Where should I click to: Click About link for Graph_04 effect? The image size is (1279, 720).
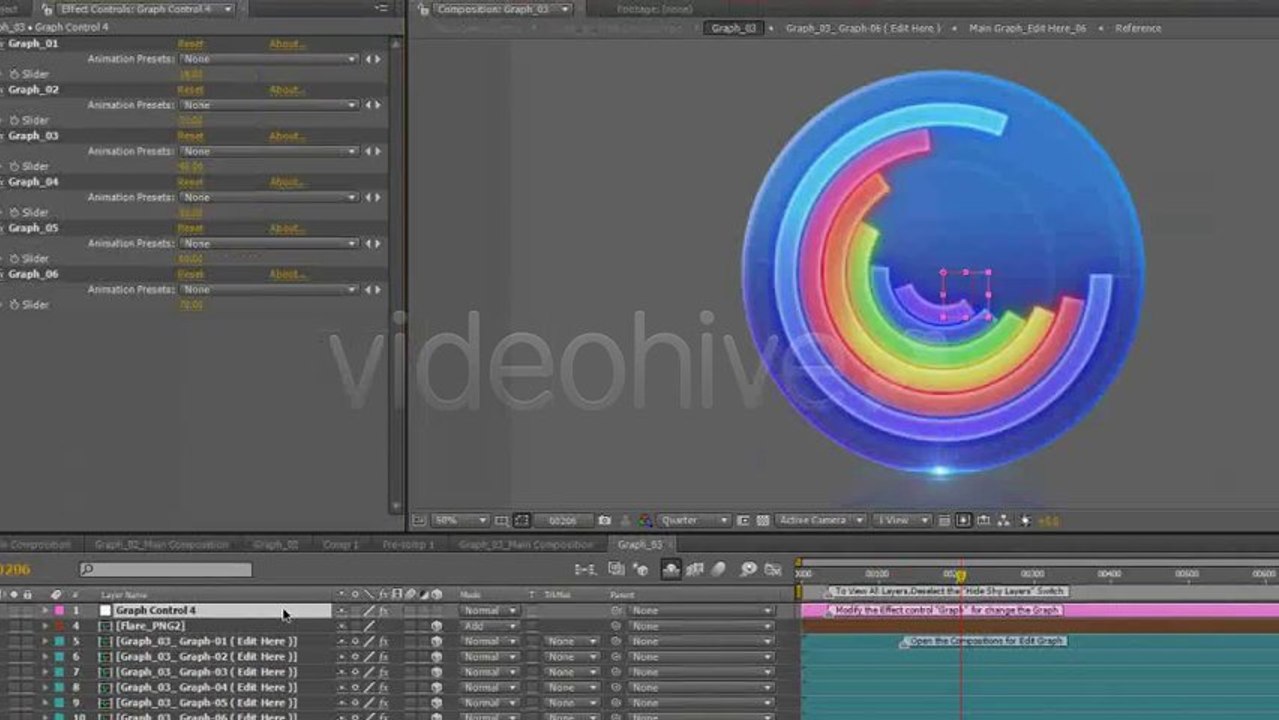coord(287,182)
